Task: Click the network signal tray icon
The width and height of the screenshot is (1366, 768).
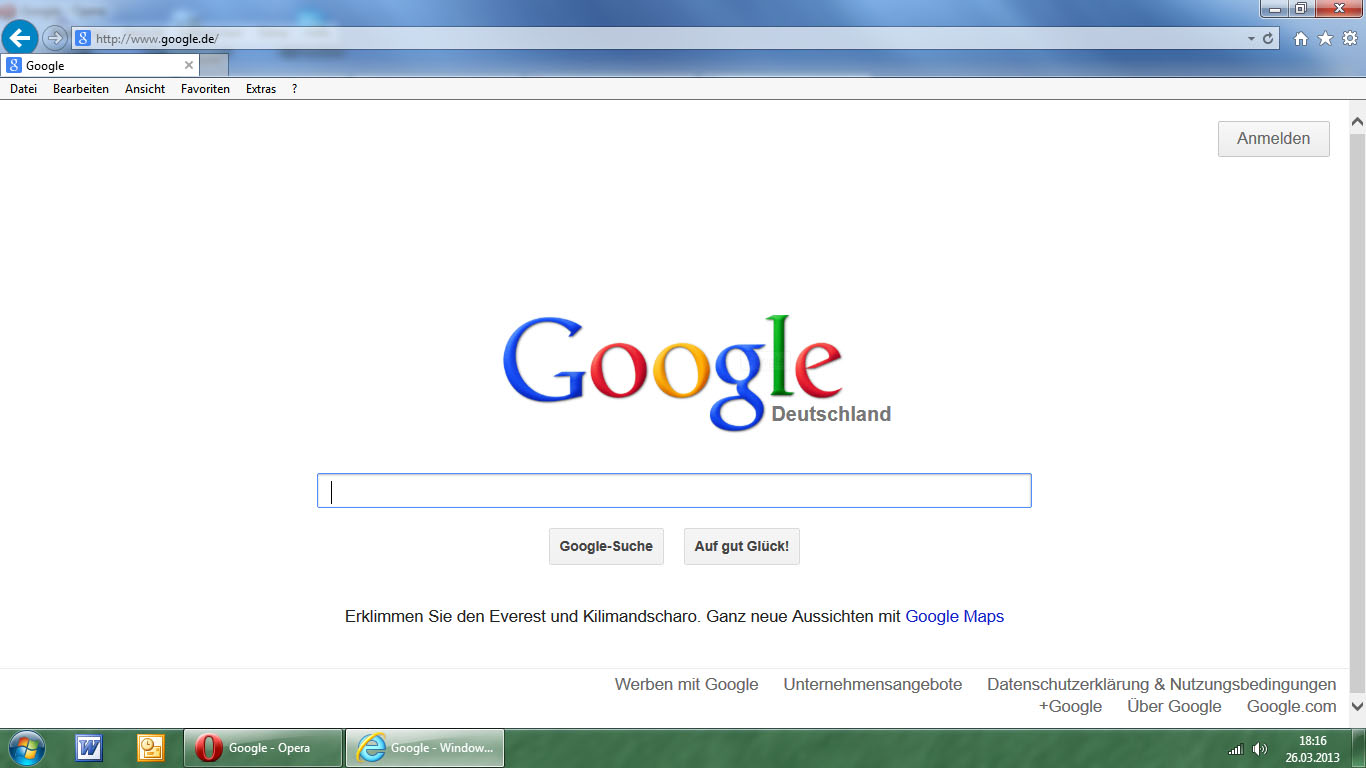Action: pos(1236,749)
